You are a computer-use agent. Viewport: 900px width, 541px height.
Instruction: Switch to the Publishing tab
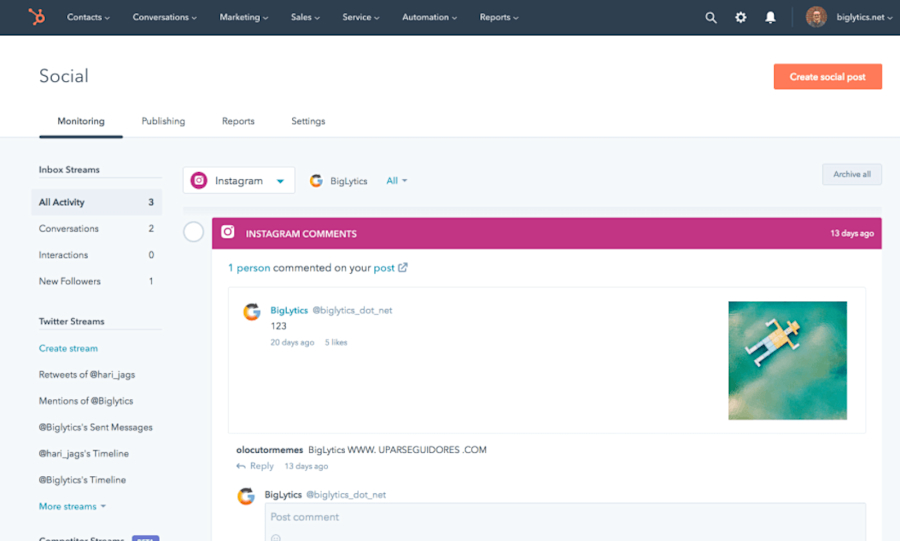click(164, 121)
